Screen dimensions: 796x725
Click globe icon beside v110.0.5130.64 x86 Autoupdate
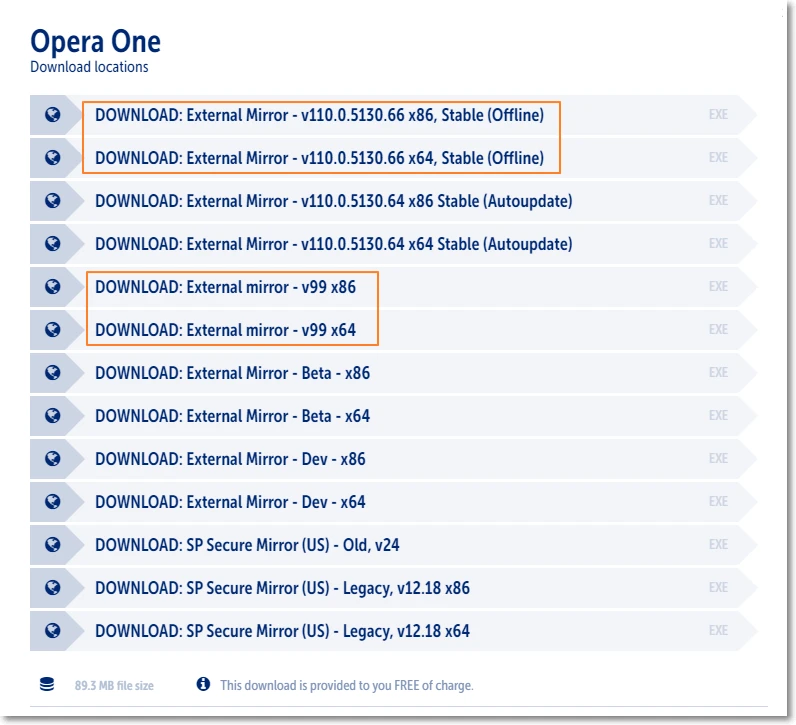pos(53,201)
